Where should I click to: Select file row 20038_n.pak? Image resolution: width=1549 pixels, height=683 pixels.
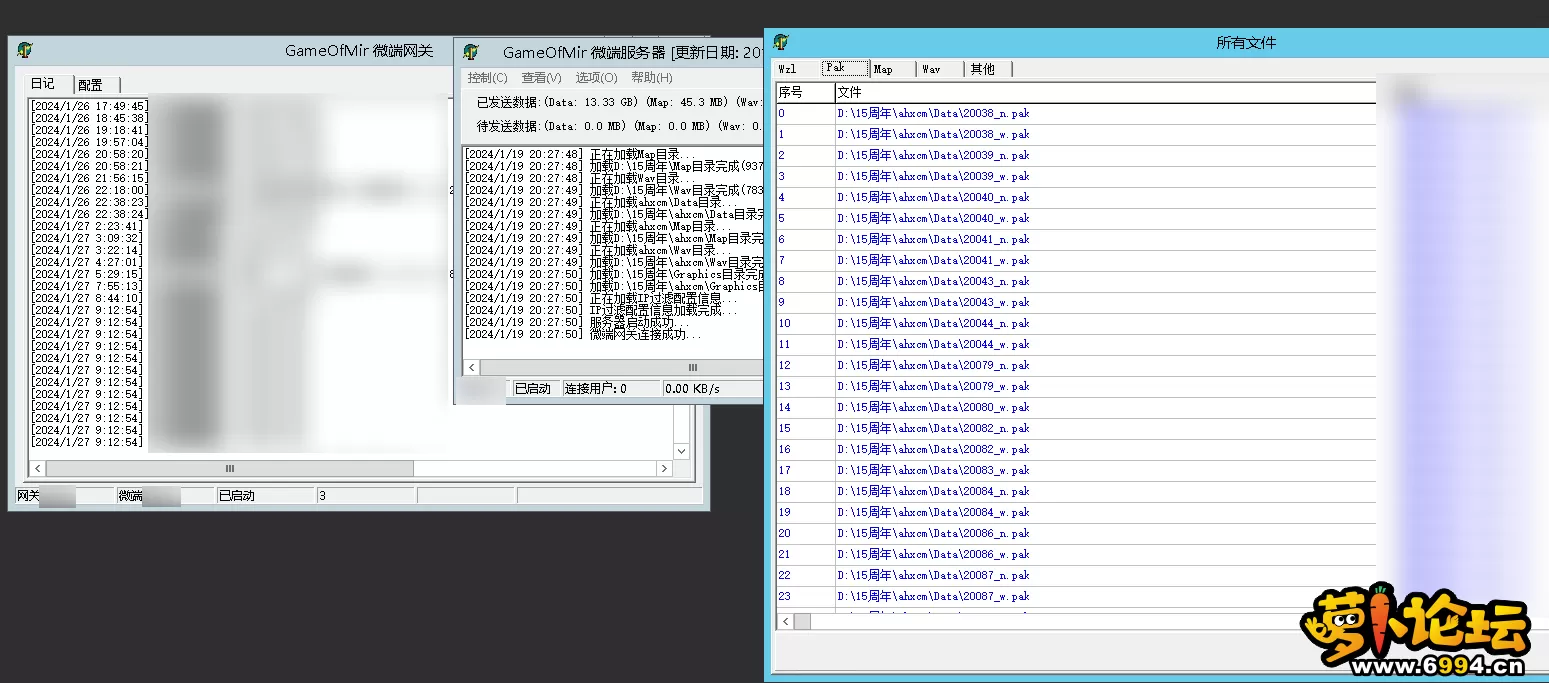coord(1076,114)
